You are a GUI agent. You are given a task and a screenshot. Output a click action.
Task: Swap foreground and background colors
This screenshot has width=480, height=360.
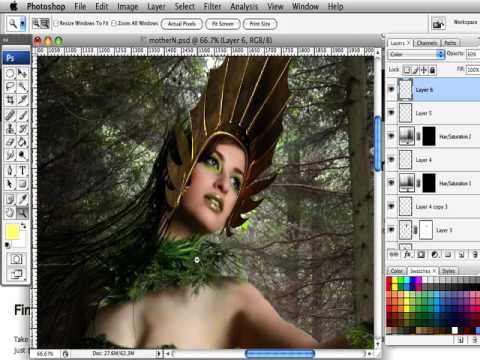click(x=24, y=226)
